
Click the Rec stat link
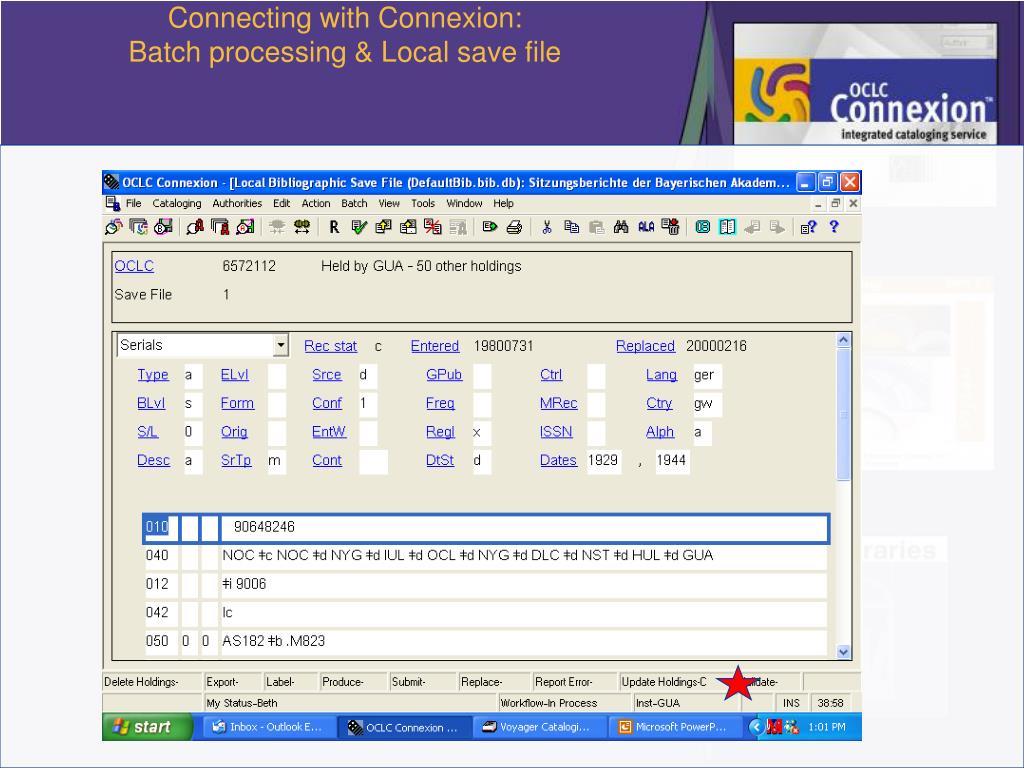(x=330, y=345)
